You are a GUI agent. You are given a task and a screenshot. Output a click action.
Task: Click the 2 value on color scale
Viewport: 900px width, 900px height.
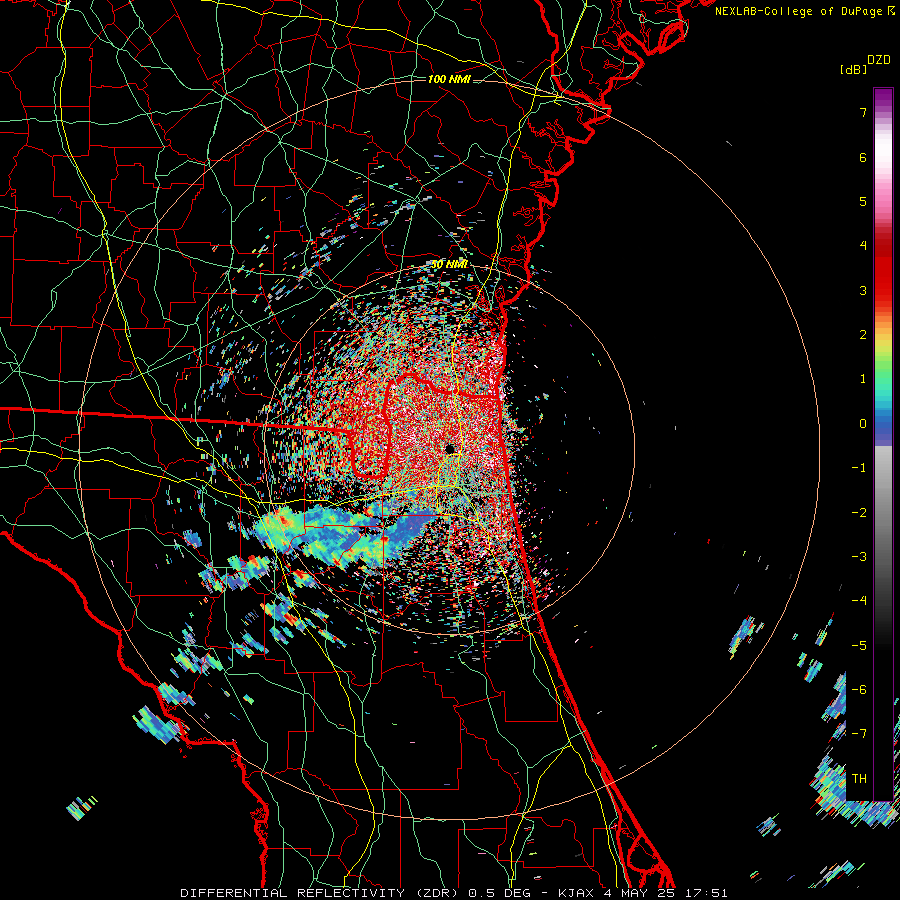click(x=863, y=335)
